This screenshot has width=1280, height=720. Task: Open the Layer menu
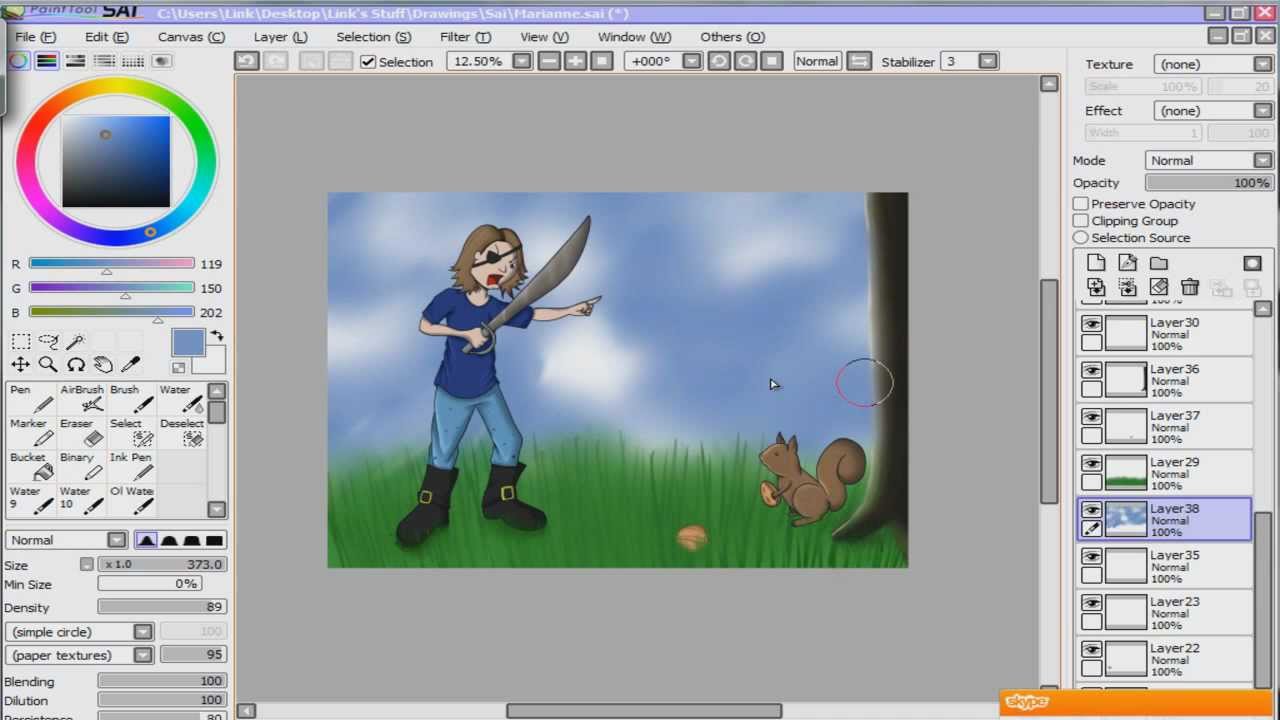pos(280,37)
